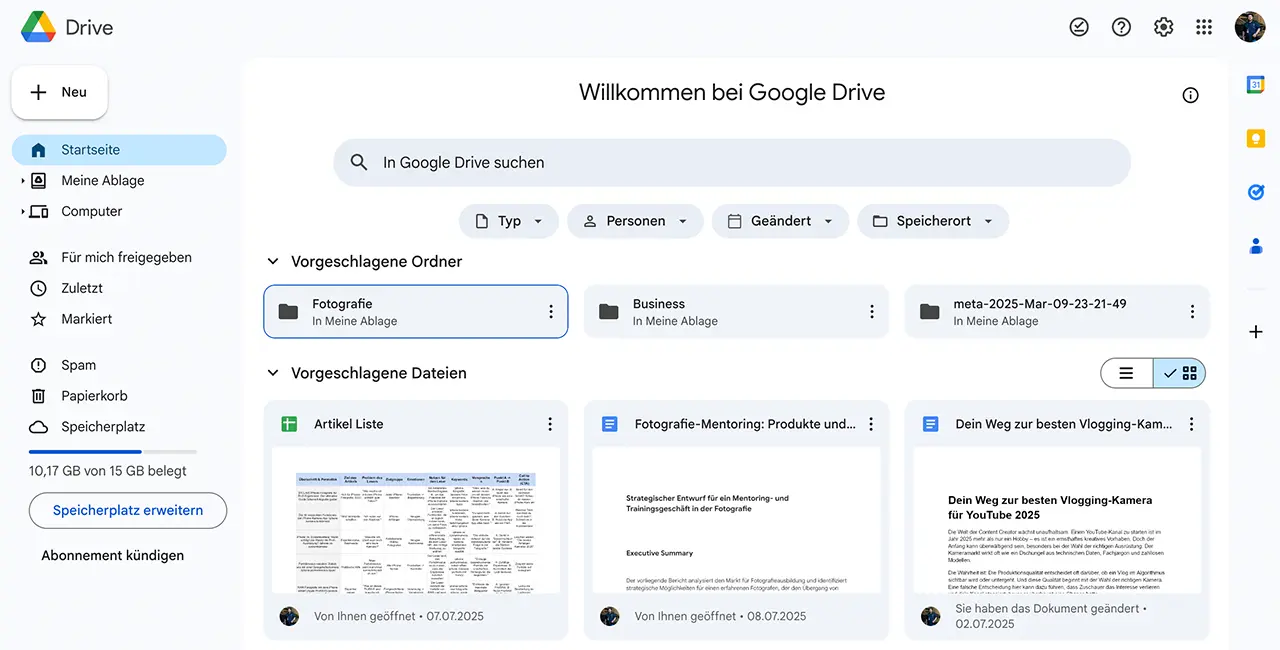Click Speicherplatz erweitern button
This screenshot has width=1280, height=650.
point(128,510)
